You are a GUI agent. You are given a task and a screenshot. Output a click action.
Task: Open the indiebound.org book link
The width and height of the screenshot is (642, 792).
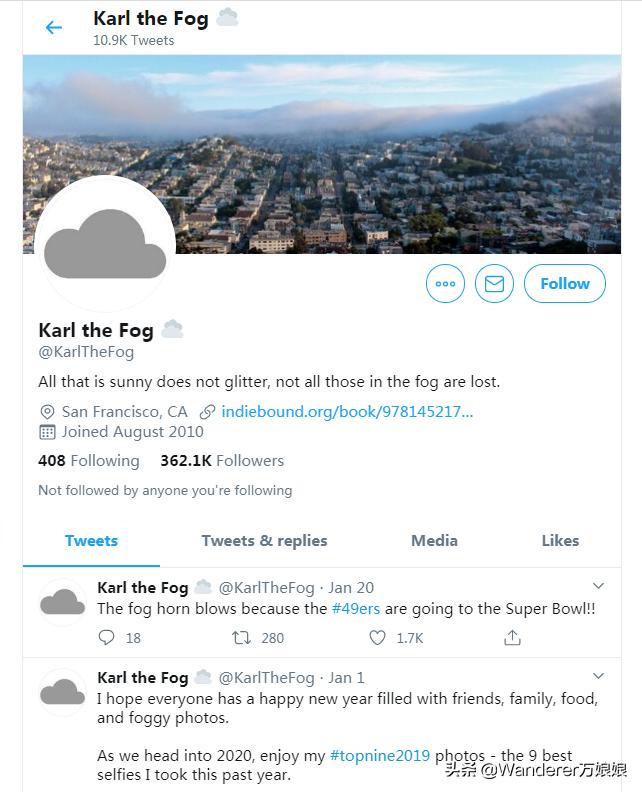coord(347,411)
